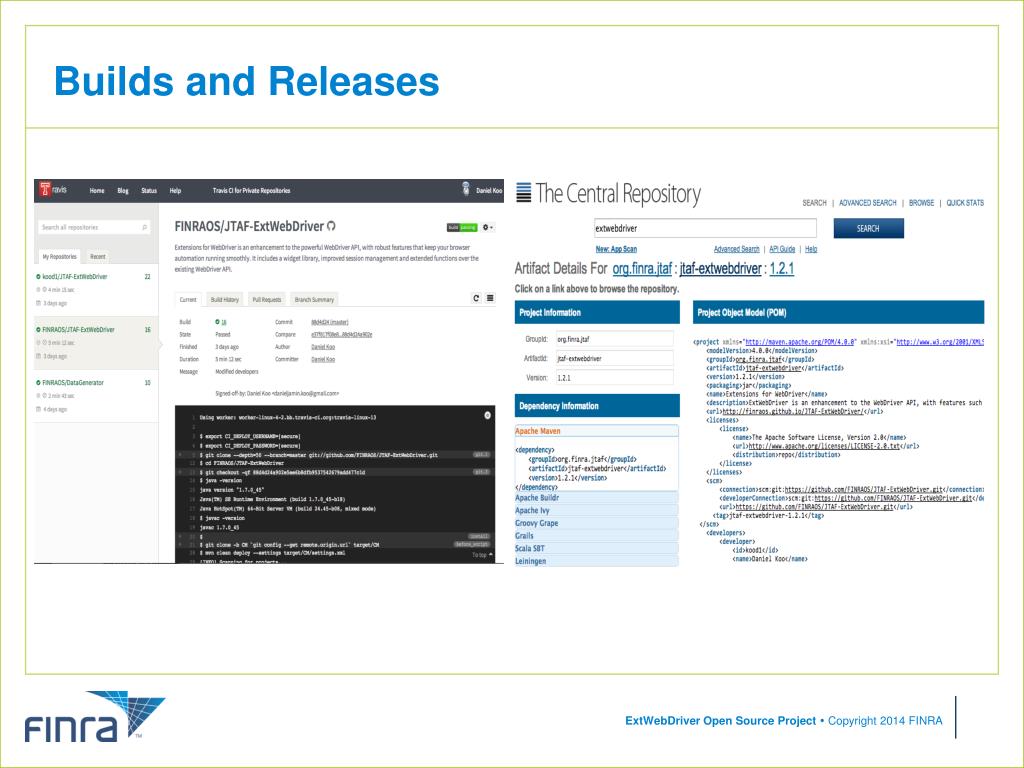Open the apache.org LICENSE-2.0.txt link
1024x768 pixels.
tap(824, 446)
